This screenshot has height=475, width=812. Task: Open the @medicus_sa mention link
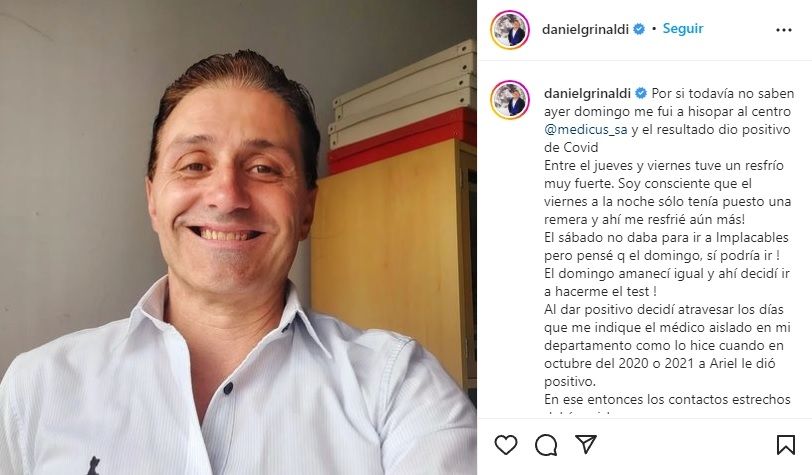pyautogui.click(x=585, y=129)
